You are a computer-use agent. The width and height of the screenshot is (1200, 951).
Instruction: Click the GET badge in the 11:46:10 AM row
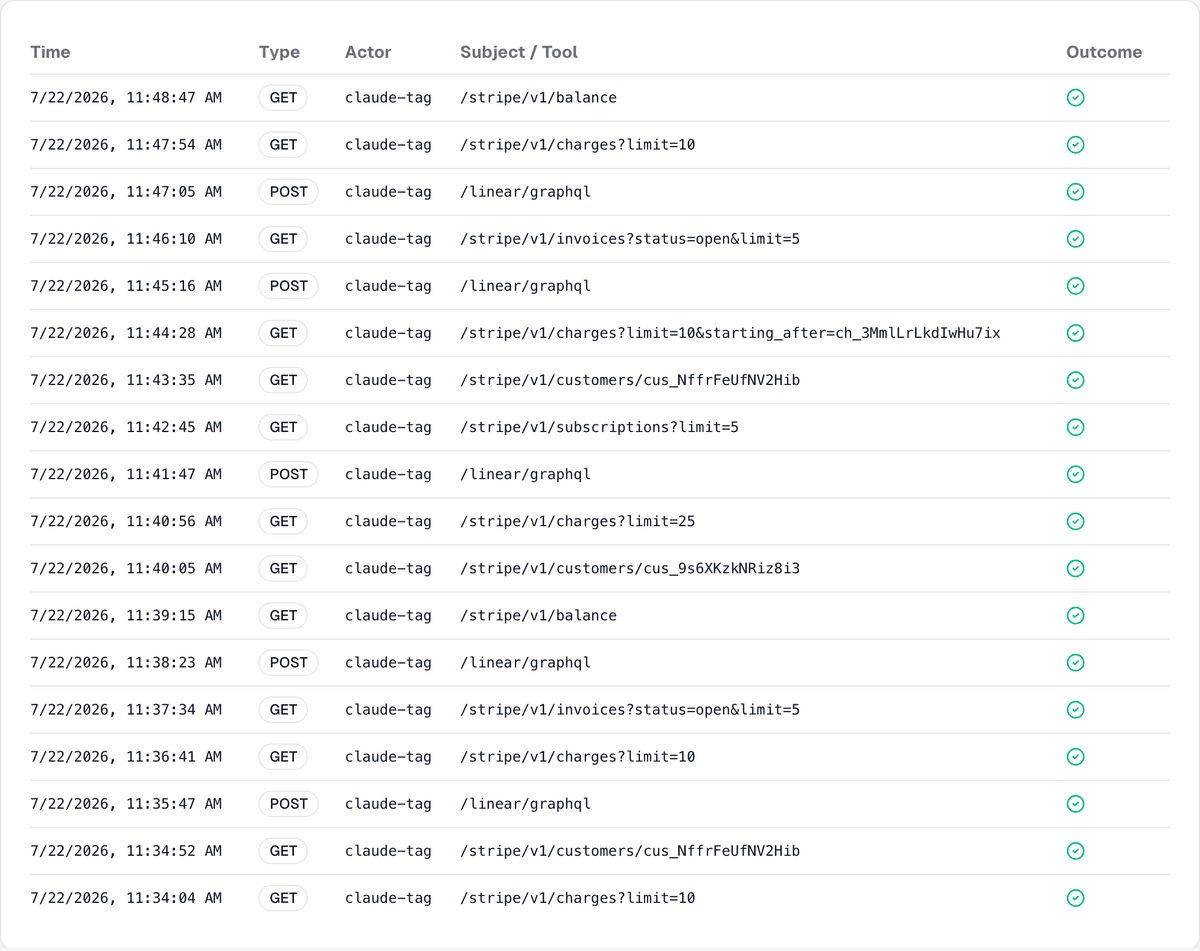pos(284,239)
